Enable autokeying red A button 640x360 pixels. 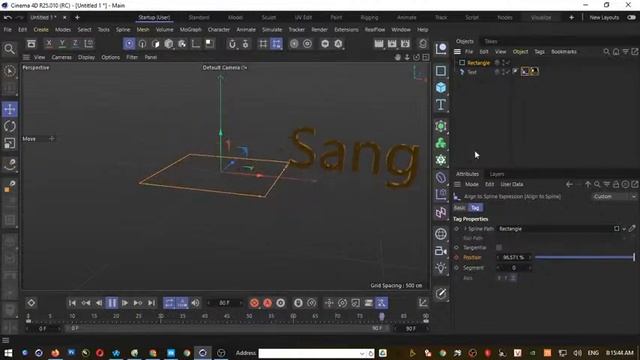267,303
